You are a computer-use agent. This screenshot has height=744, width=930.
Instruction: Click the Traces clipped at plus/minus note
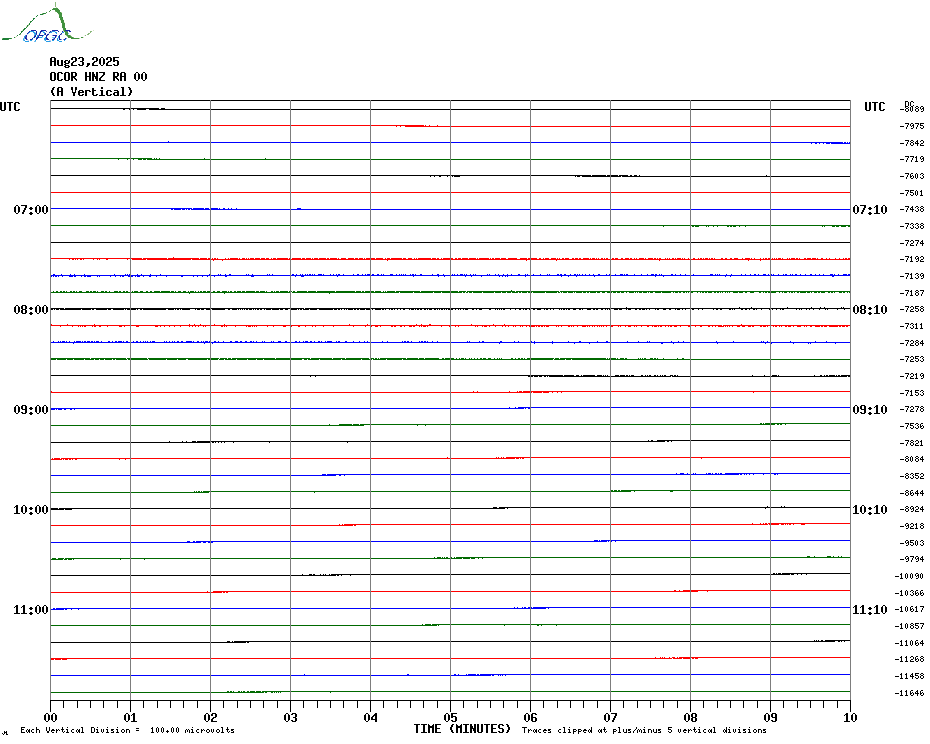point(644,730)
